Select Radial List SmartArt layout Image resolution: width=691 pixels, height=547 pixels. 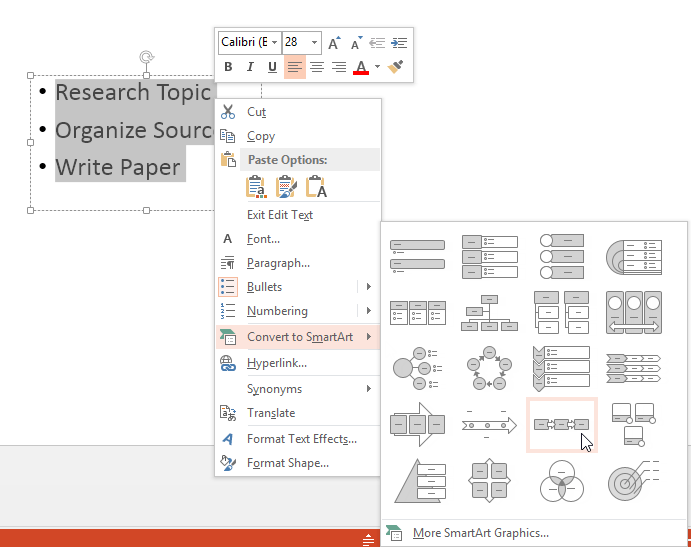(417, 368)
